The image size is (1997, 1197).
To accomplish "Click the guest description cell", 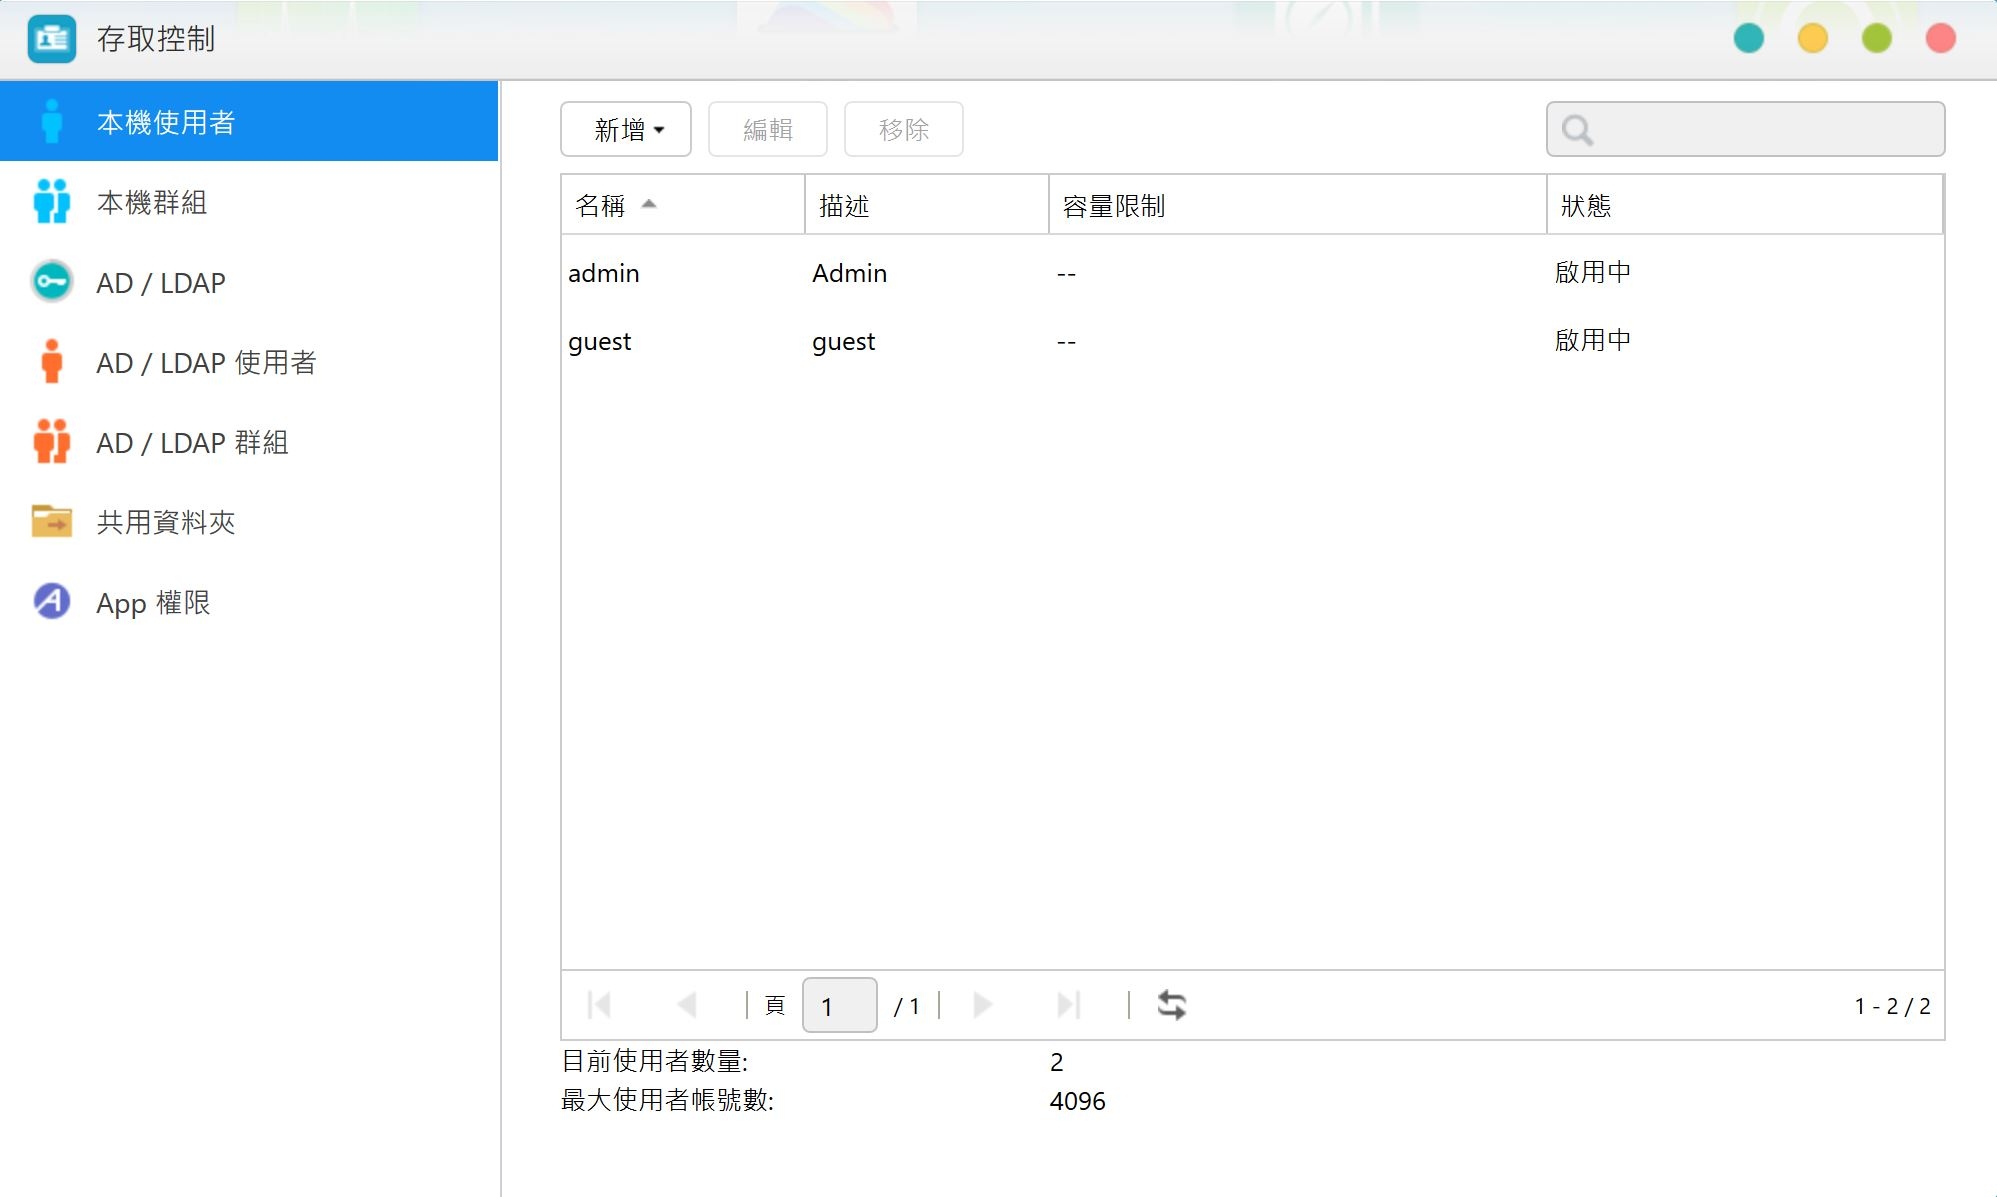I will (x=844, y=342).
